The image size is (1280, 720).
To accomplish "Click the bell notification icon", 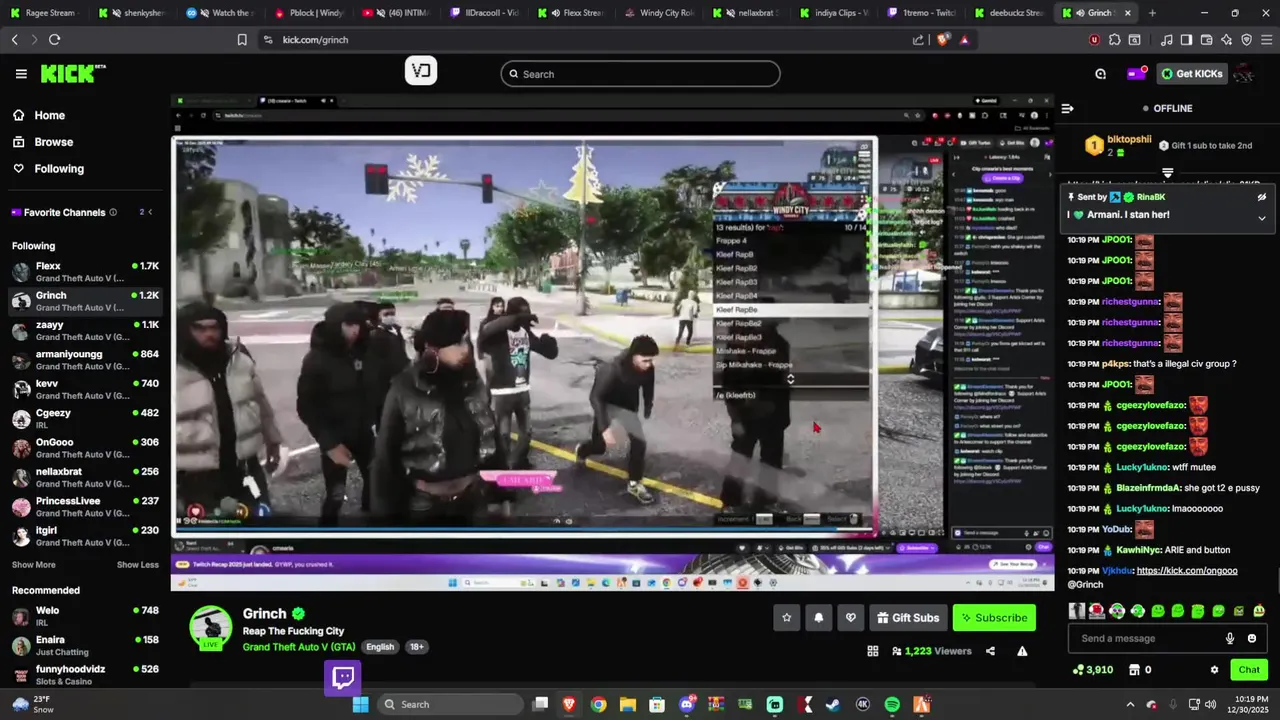I will point(818,618).
